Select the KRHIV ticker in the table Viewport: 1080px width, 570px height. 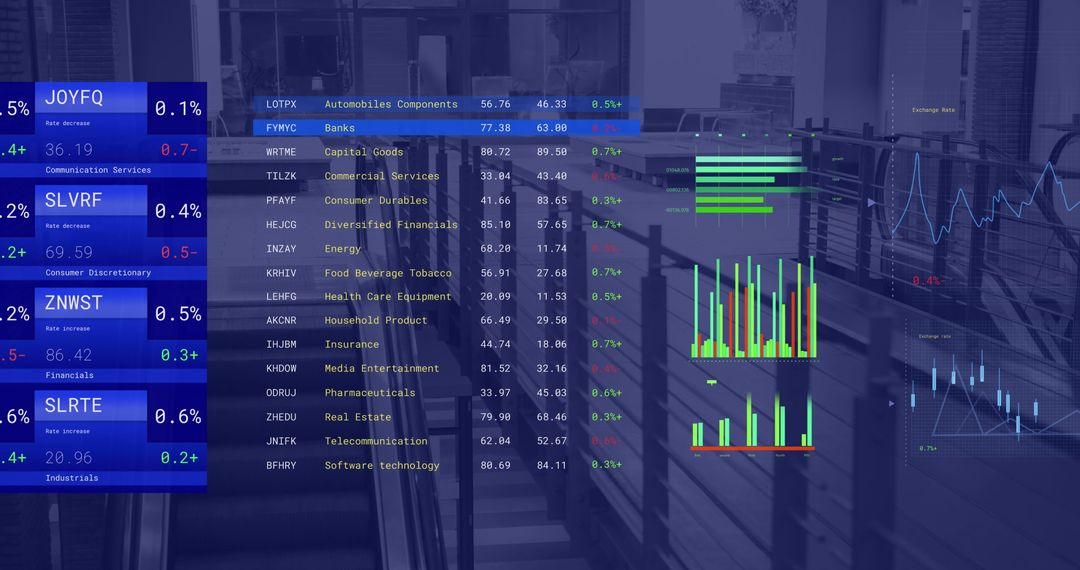[x=281, y=273]
